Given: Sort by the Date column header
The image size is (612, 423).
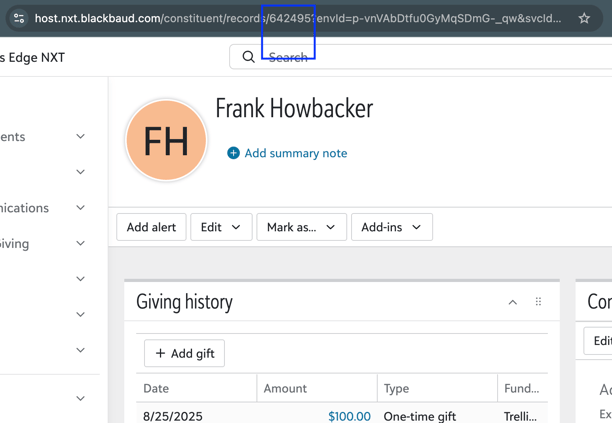Looking at the screenshot, I should [156, 388].
